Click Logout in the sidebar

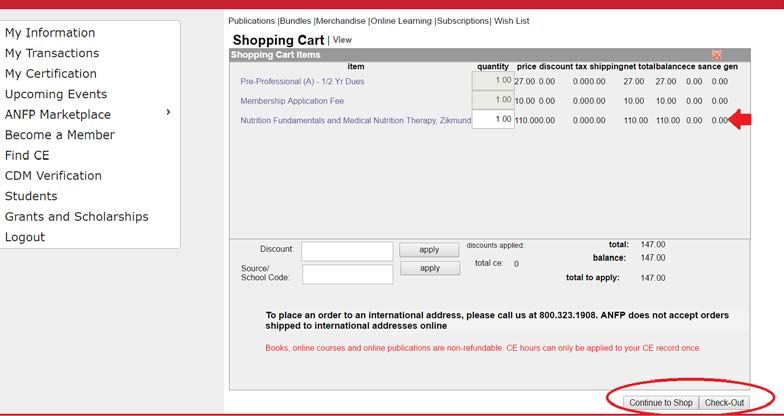coord(25,237)
